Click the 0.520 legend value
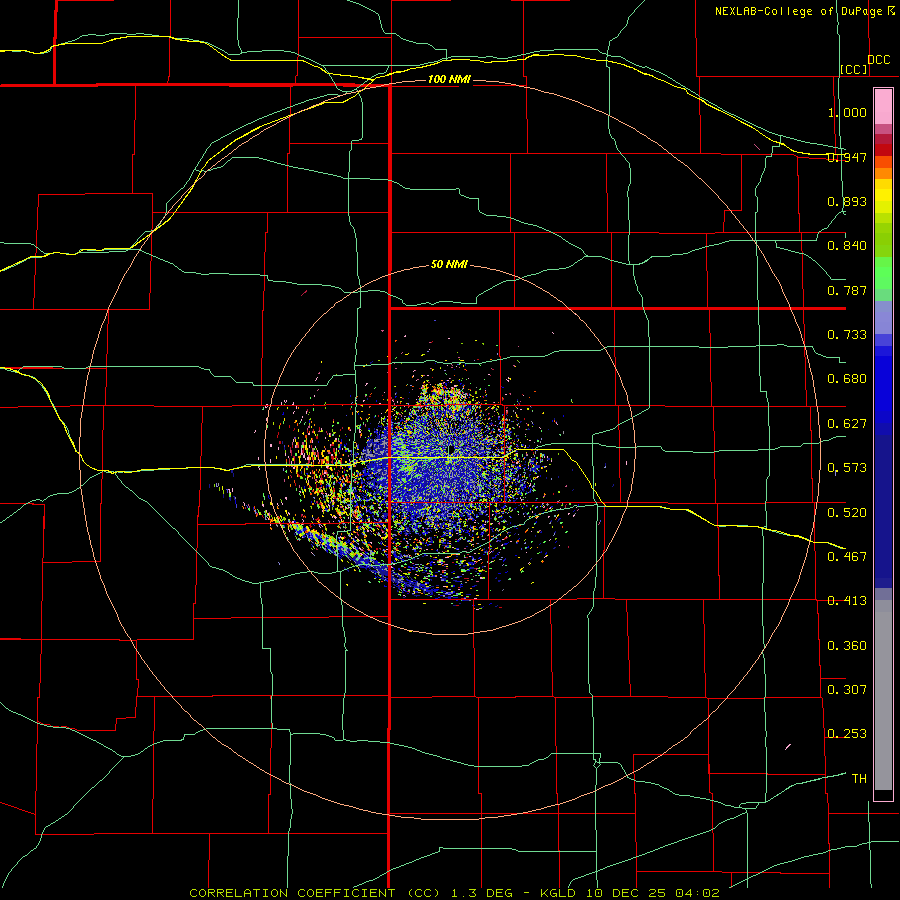The image size is (900, 900). (x=847, y=513)
